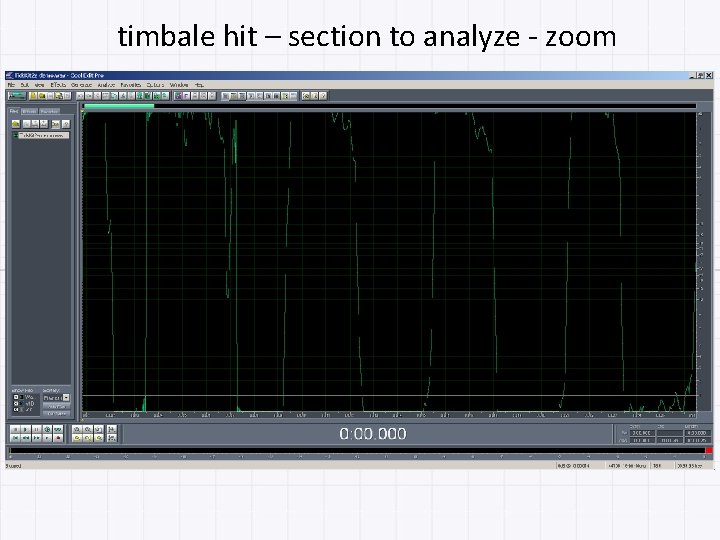Image resolution: width=720 pixels, height=540 pixels.
Task: Pause playback with the Pause button
Action: pyautogui.click(x=37, y=429)
